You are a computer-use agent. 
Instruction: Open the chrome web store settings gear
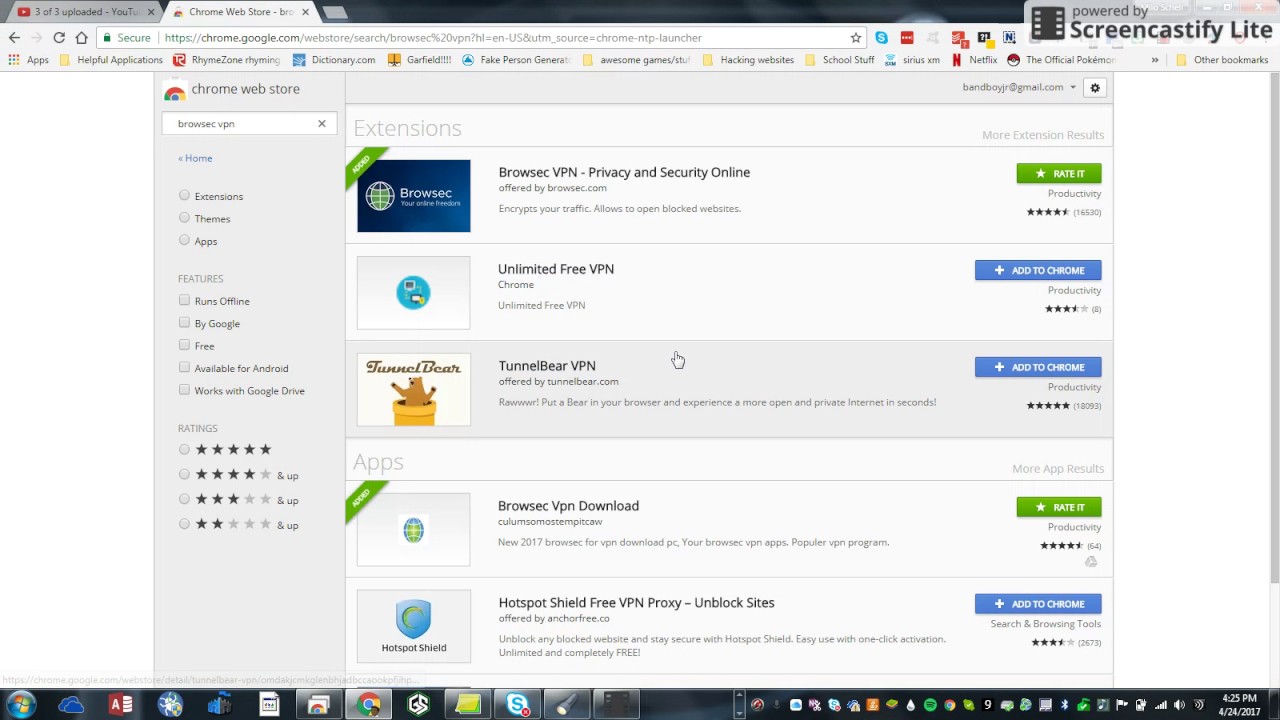(1095, 88)
